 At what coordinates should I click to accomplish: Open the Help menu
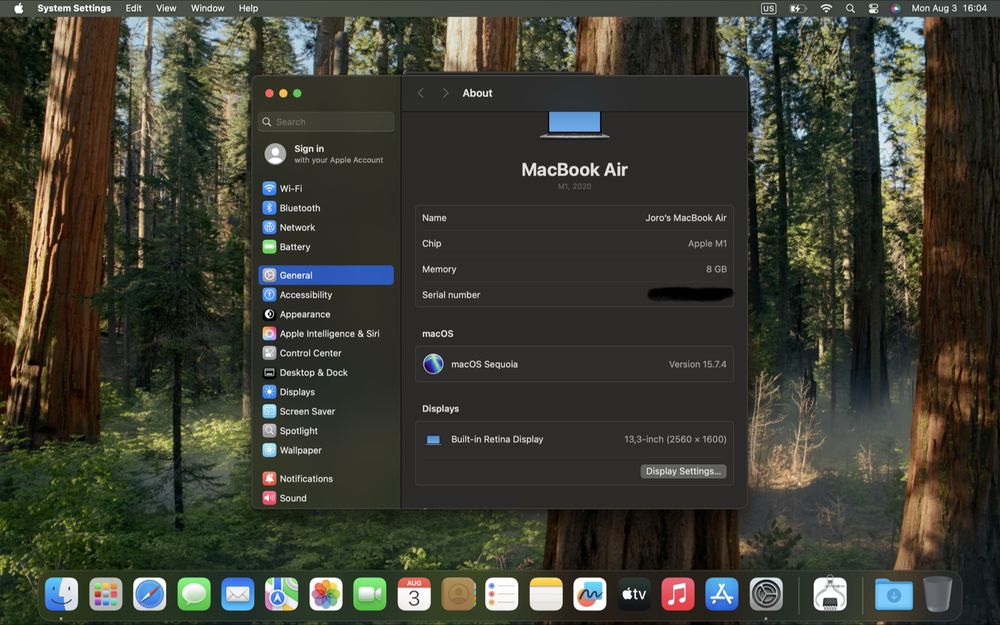point(248,8)
